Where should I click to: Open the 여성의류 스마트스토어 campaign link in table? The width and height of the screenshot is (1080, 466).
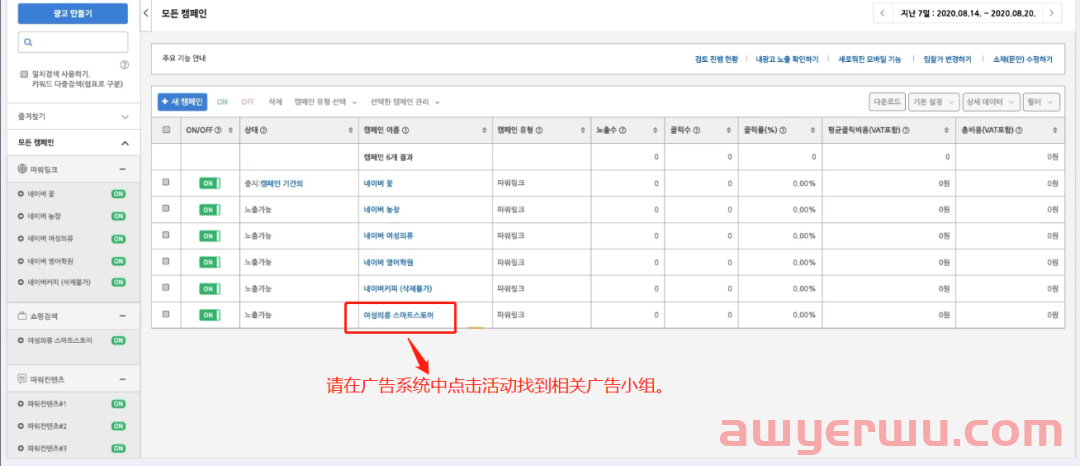point(399,315)
